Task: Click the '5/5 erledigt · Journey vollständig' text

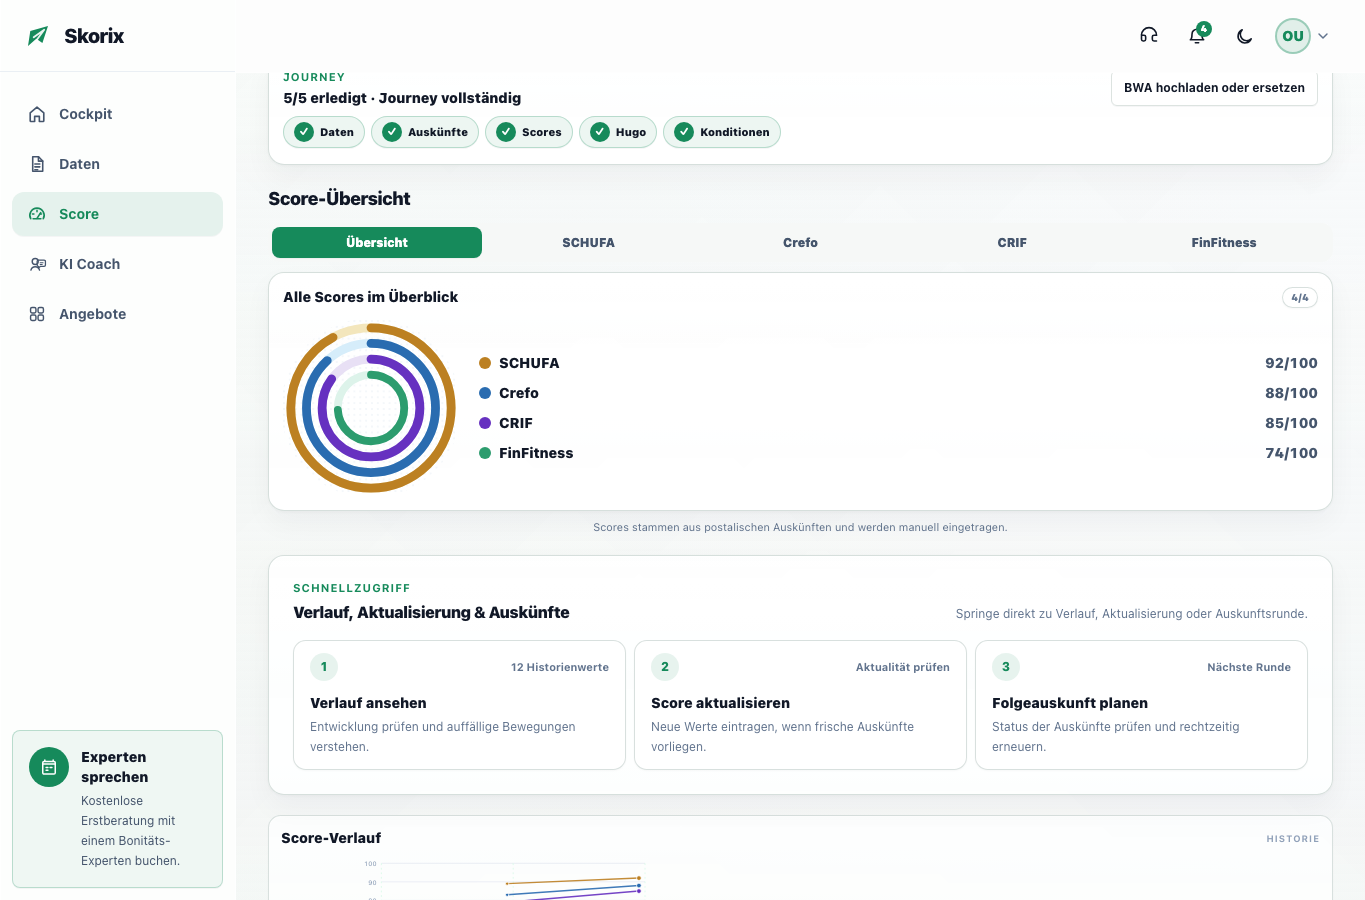Action: (x=402, y=98)
